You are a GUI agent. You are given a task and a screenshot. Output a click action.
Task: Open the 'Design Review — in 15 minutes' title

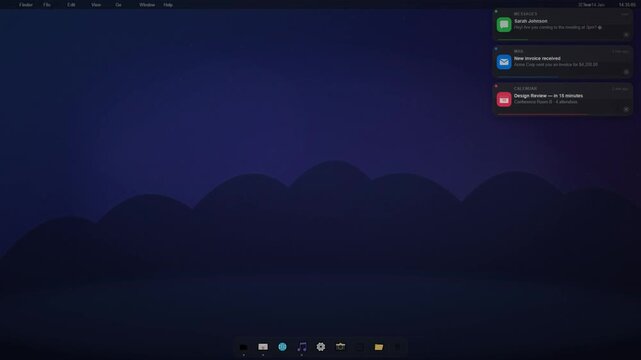pyautogui.click(x=548, y=96)
